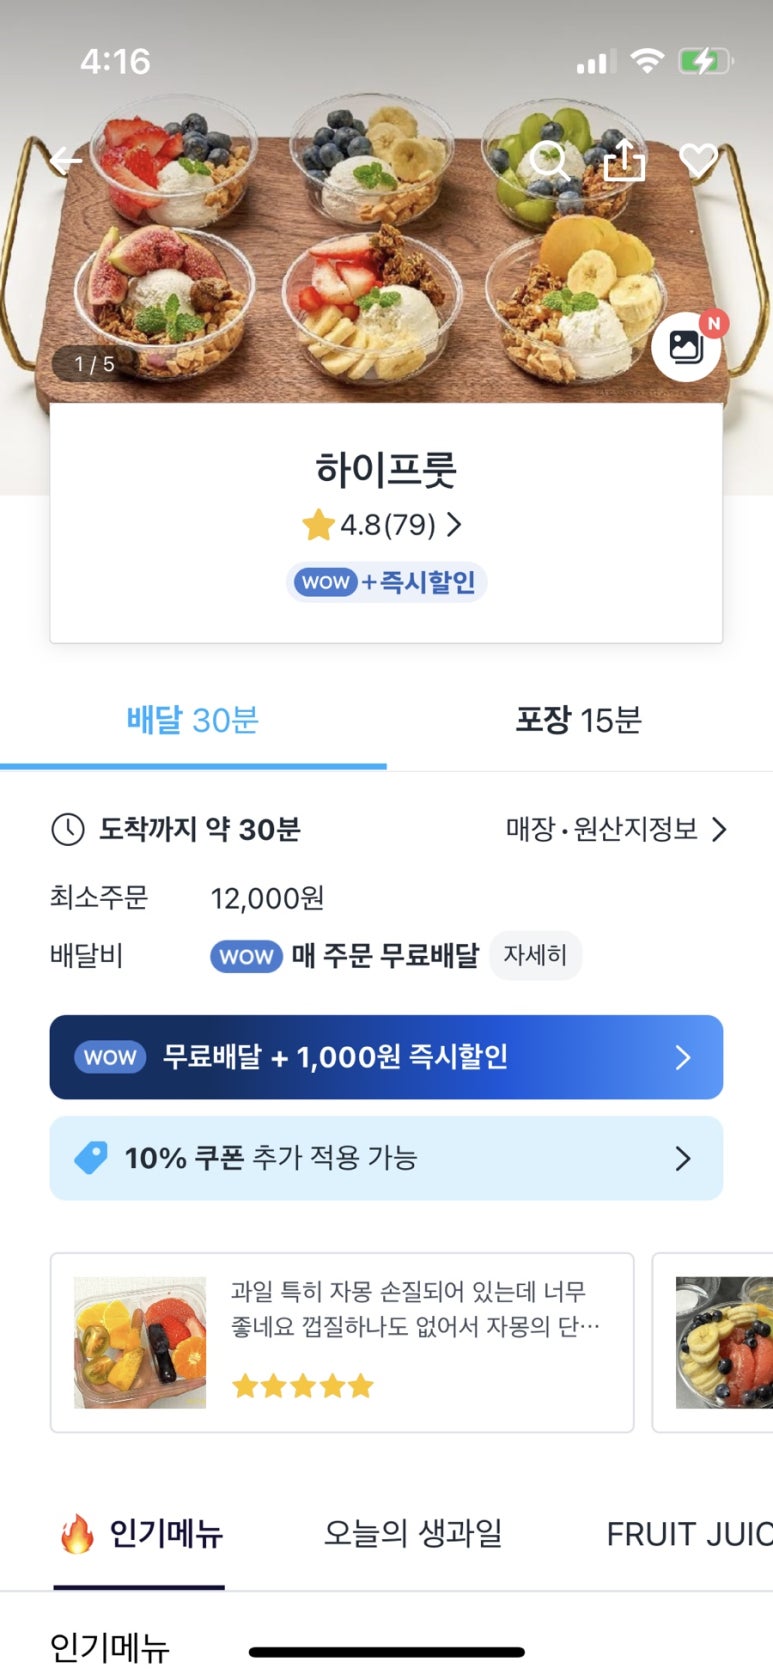Open the grapefruit review photo thumbnail

coord(140,1342)
